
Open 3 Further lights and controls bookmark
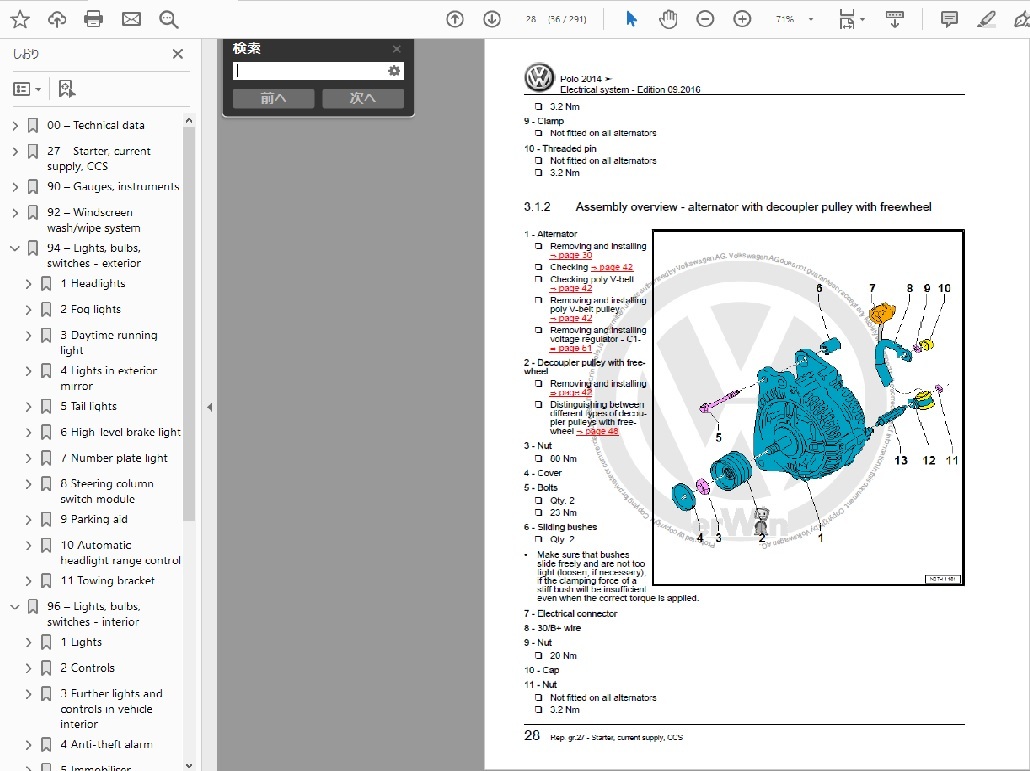[x=111, y=709]
